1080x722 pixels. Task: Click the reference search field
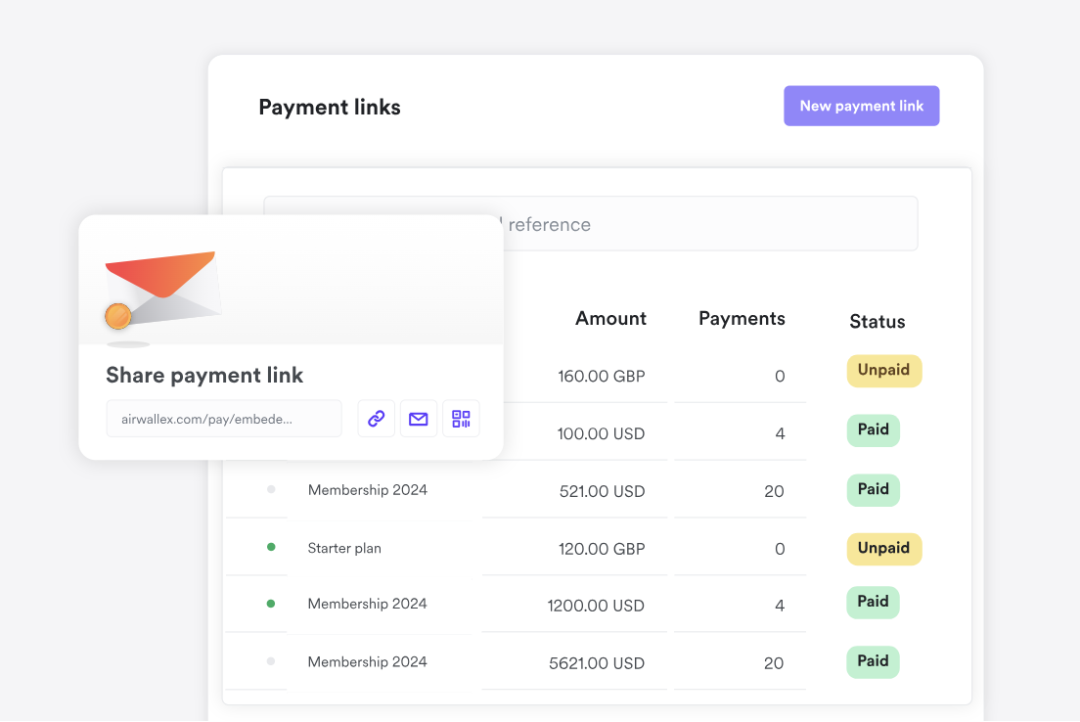(x=590, y=224)
